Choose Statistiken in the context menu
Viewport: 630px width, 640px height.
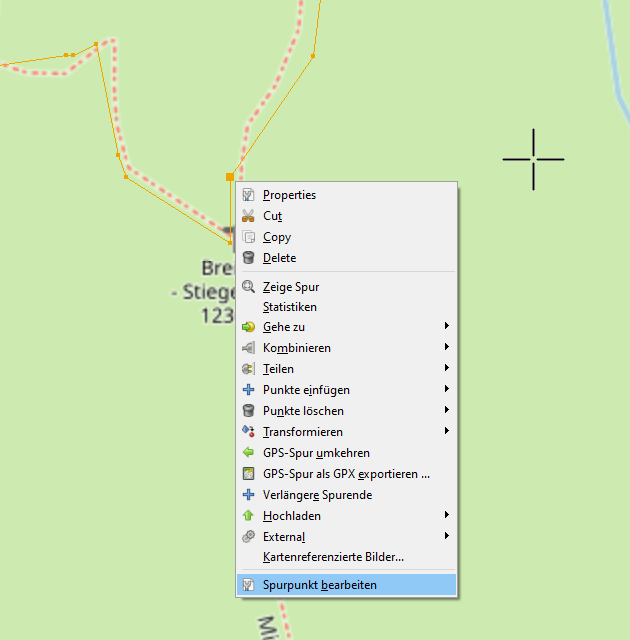pos(346,307)
